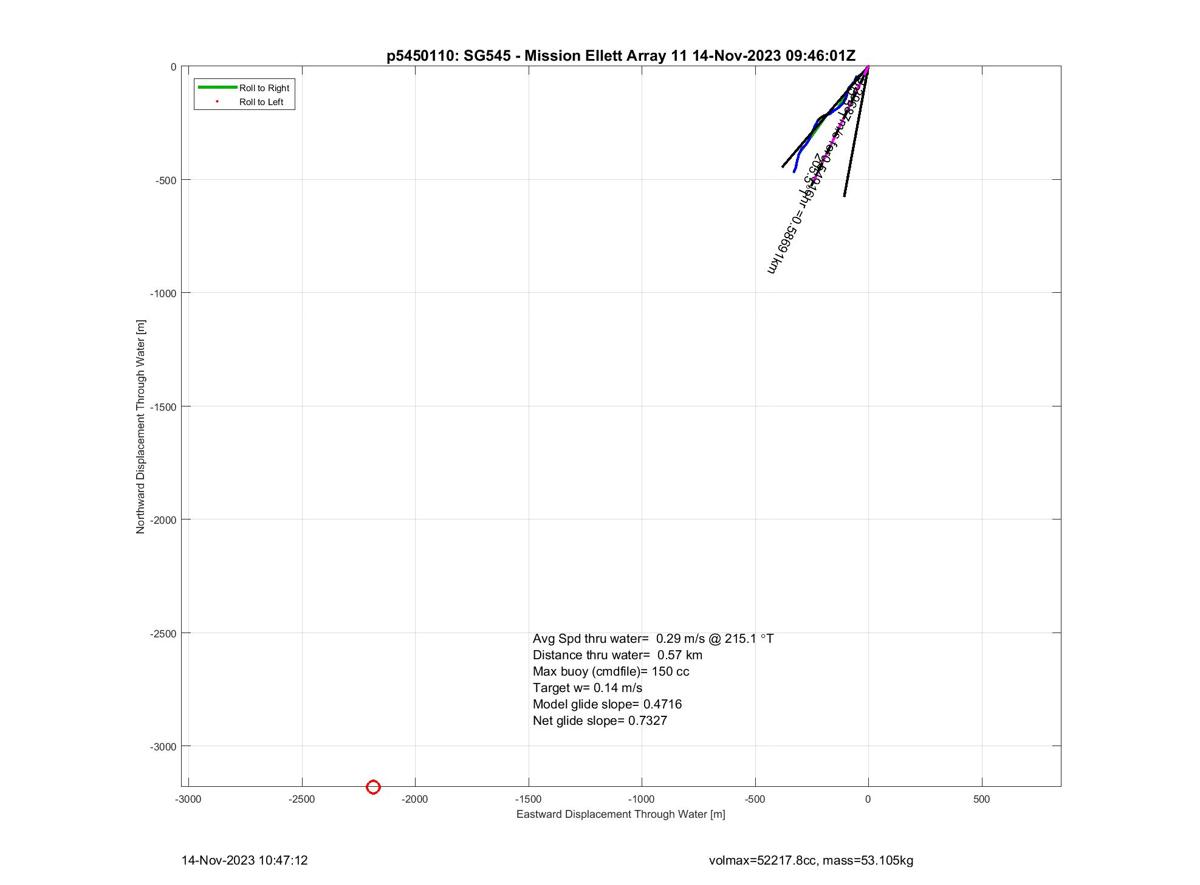Viewport: 1200px width, 885px height.
Task: Click the y-axis tick label -2500
Action: (163, 633)
